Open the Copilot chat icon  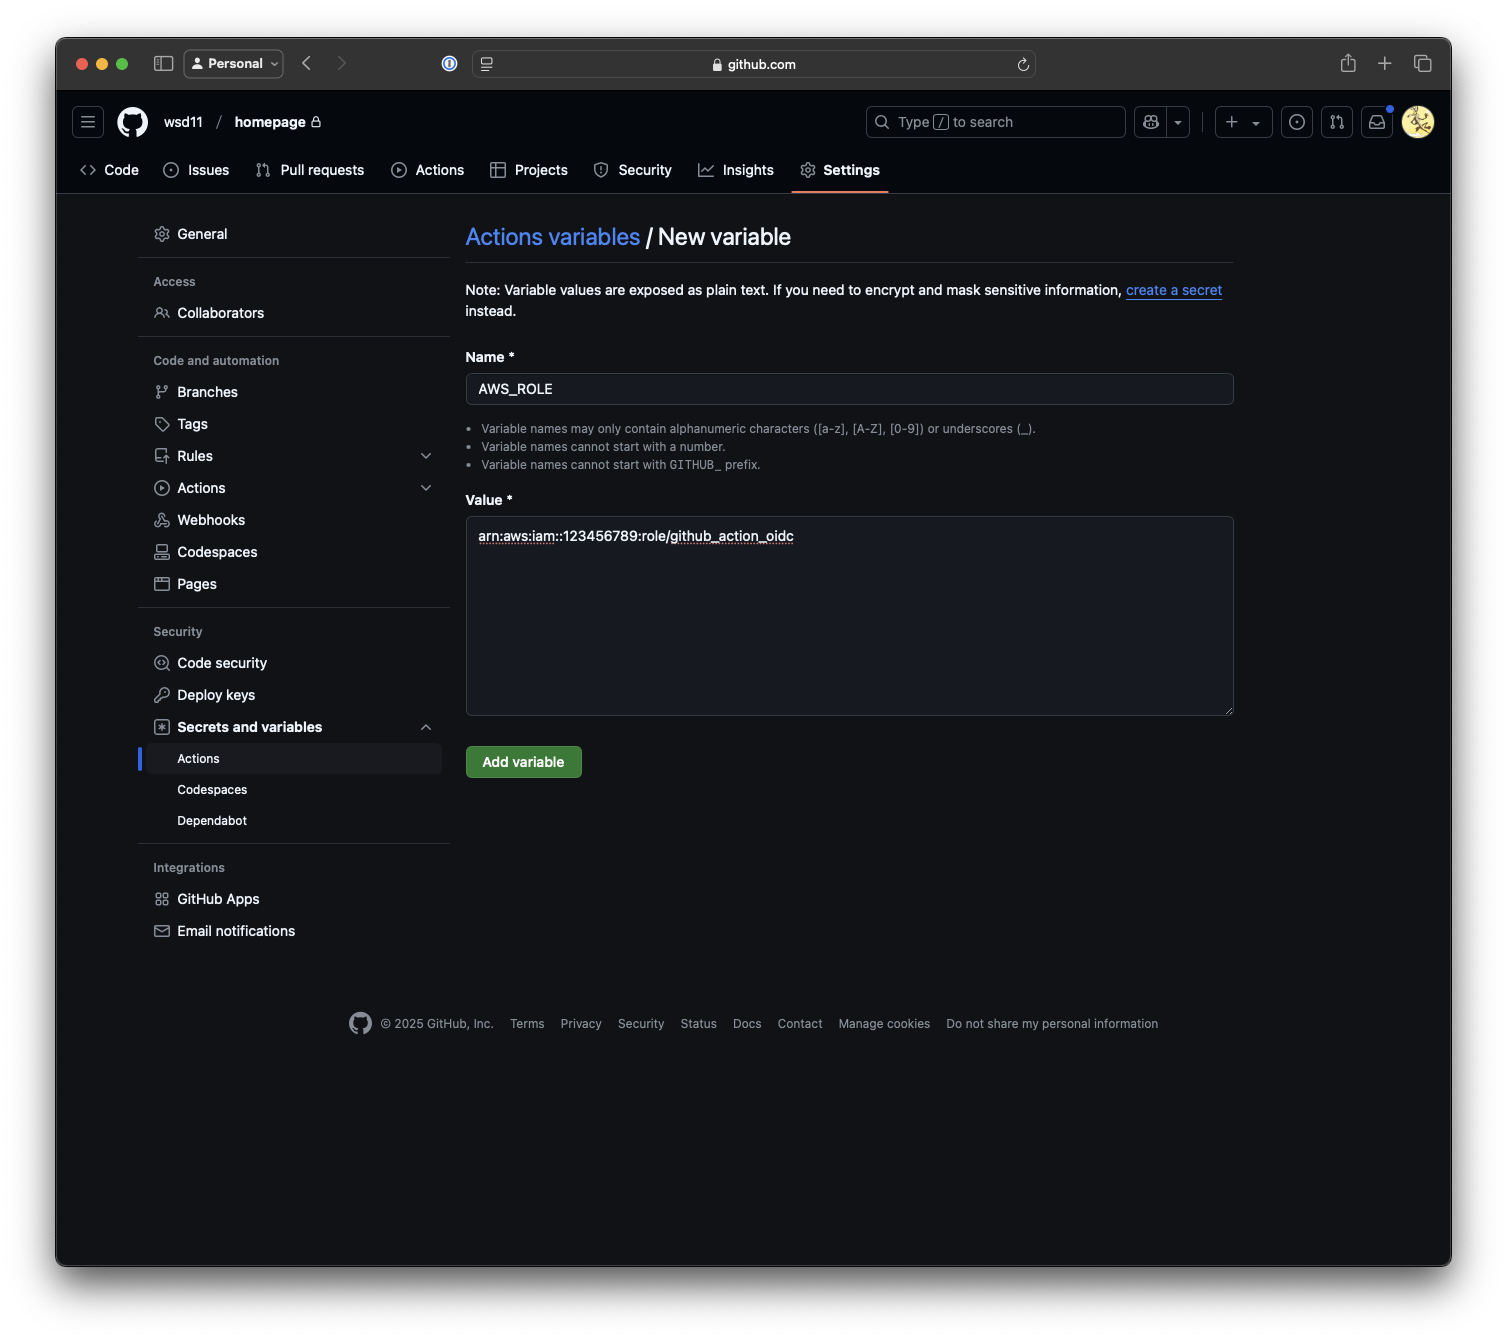pyautogui.click(x=1151, y=122)
